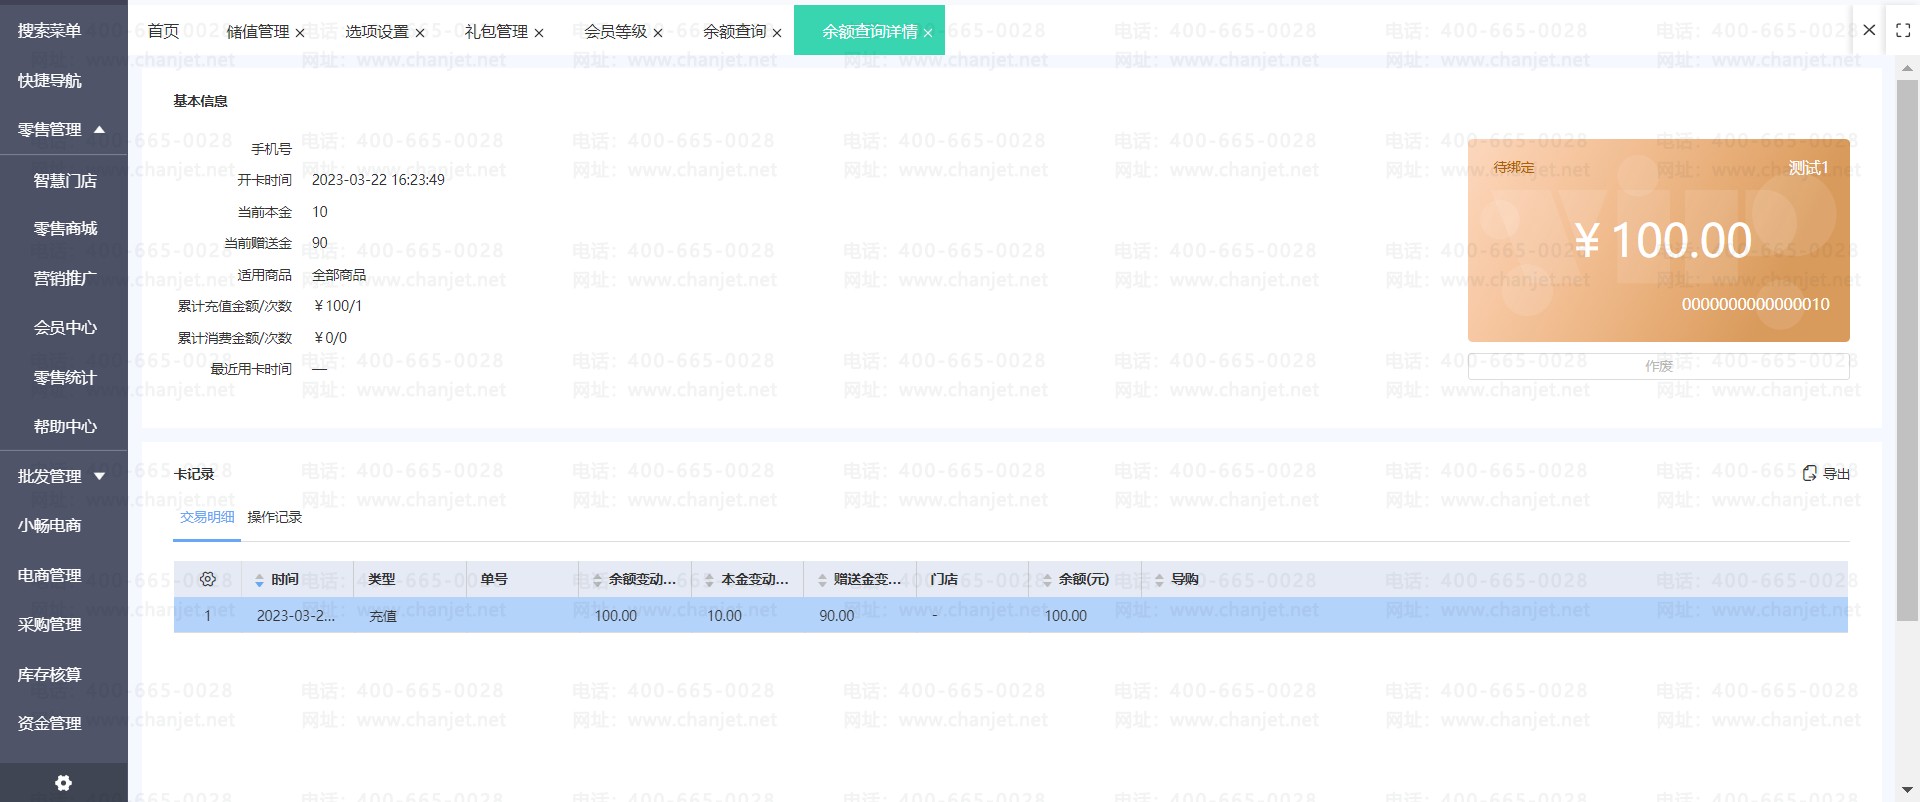Switch to the 会员等级 tab
The height and width of the screenshot is (802, 1920).
click(616, 31)
